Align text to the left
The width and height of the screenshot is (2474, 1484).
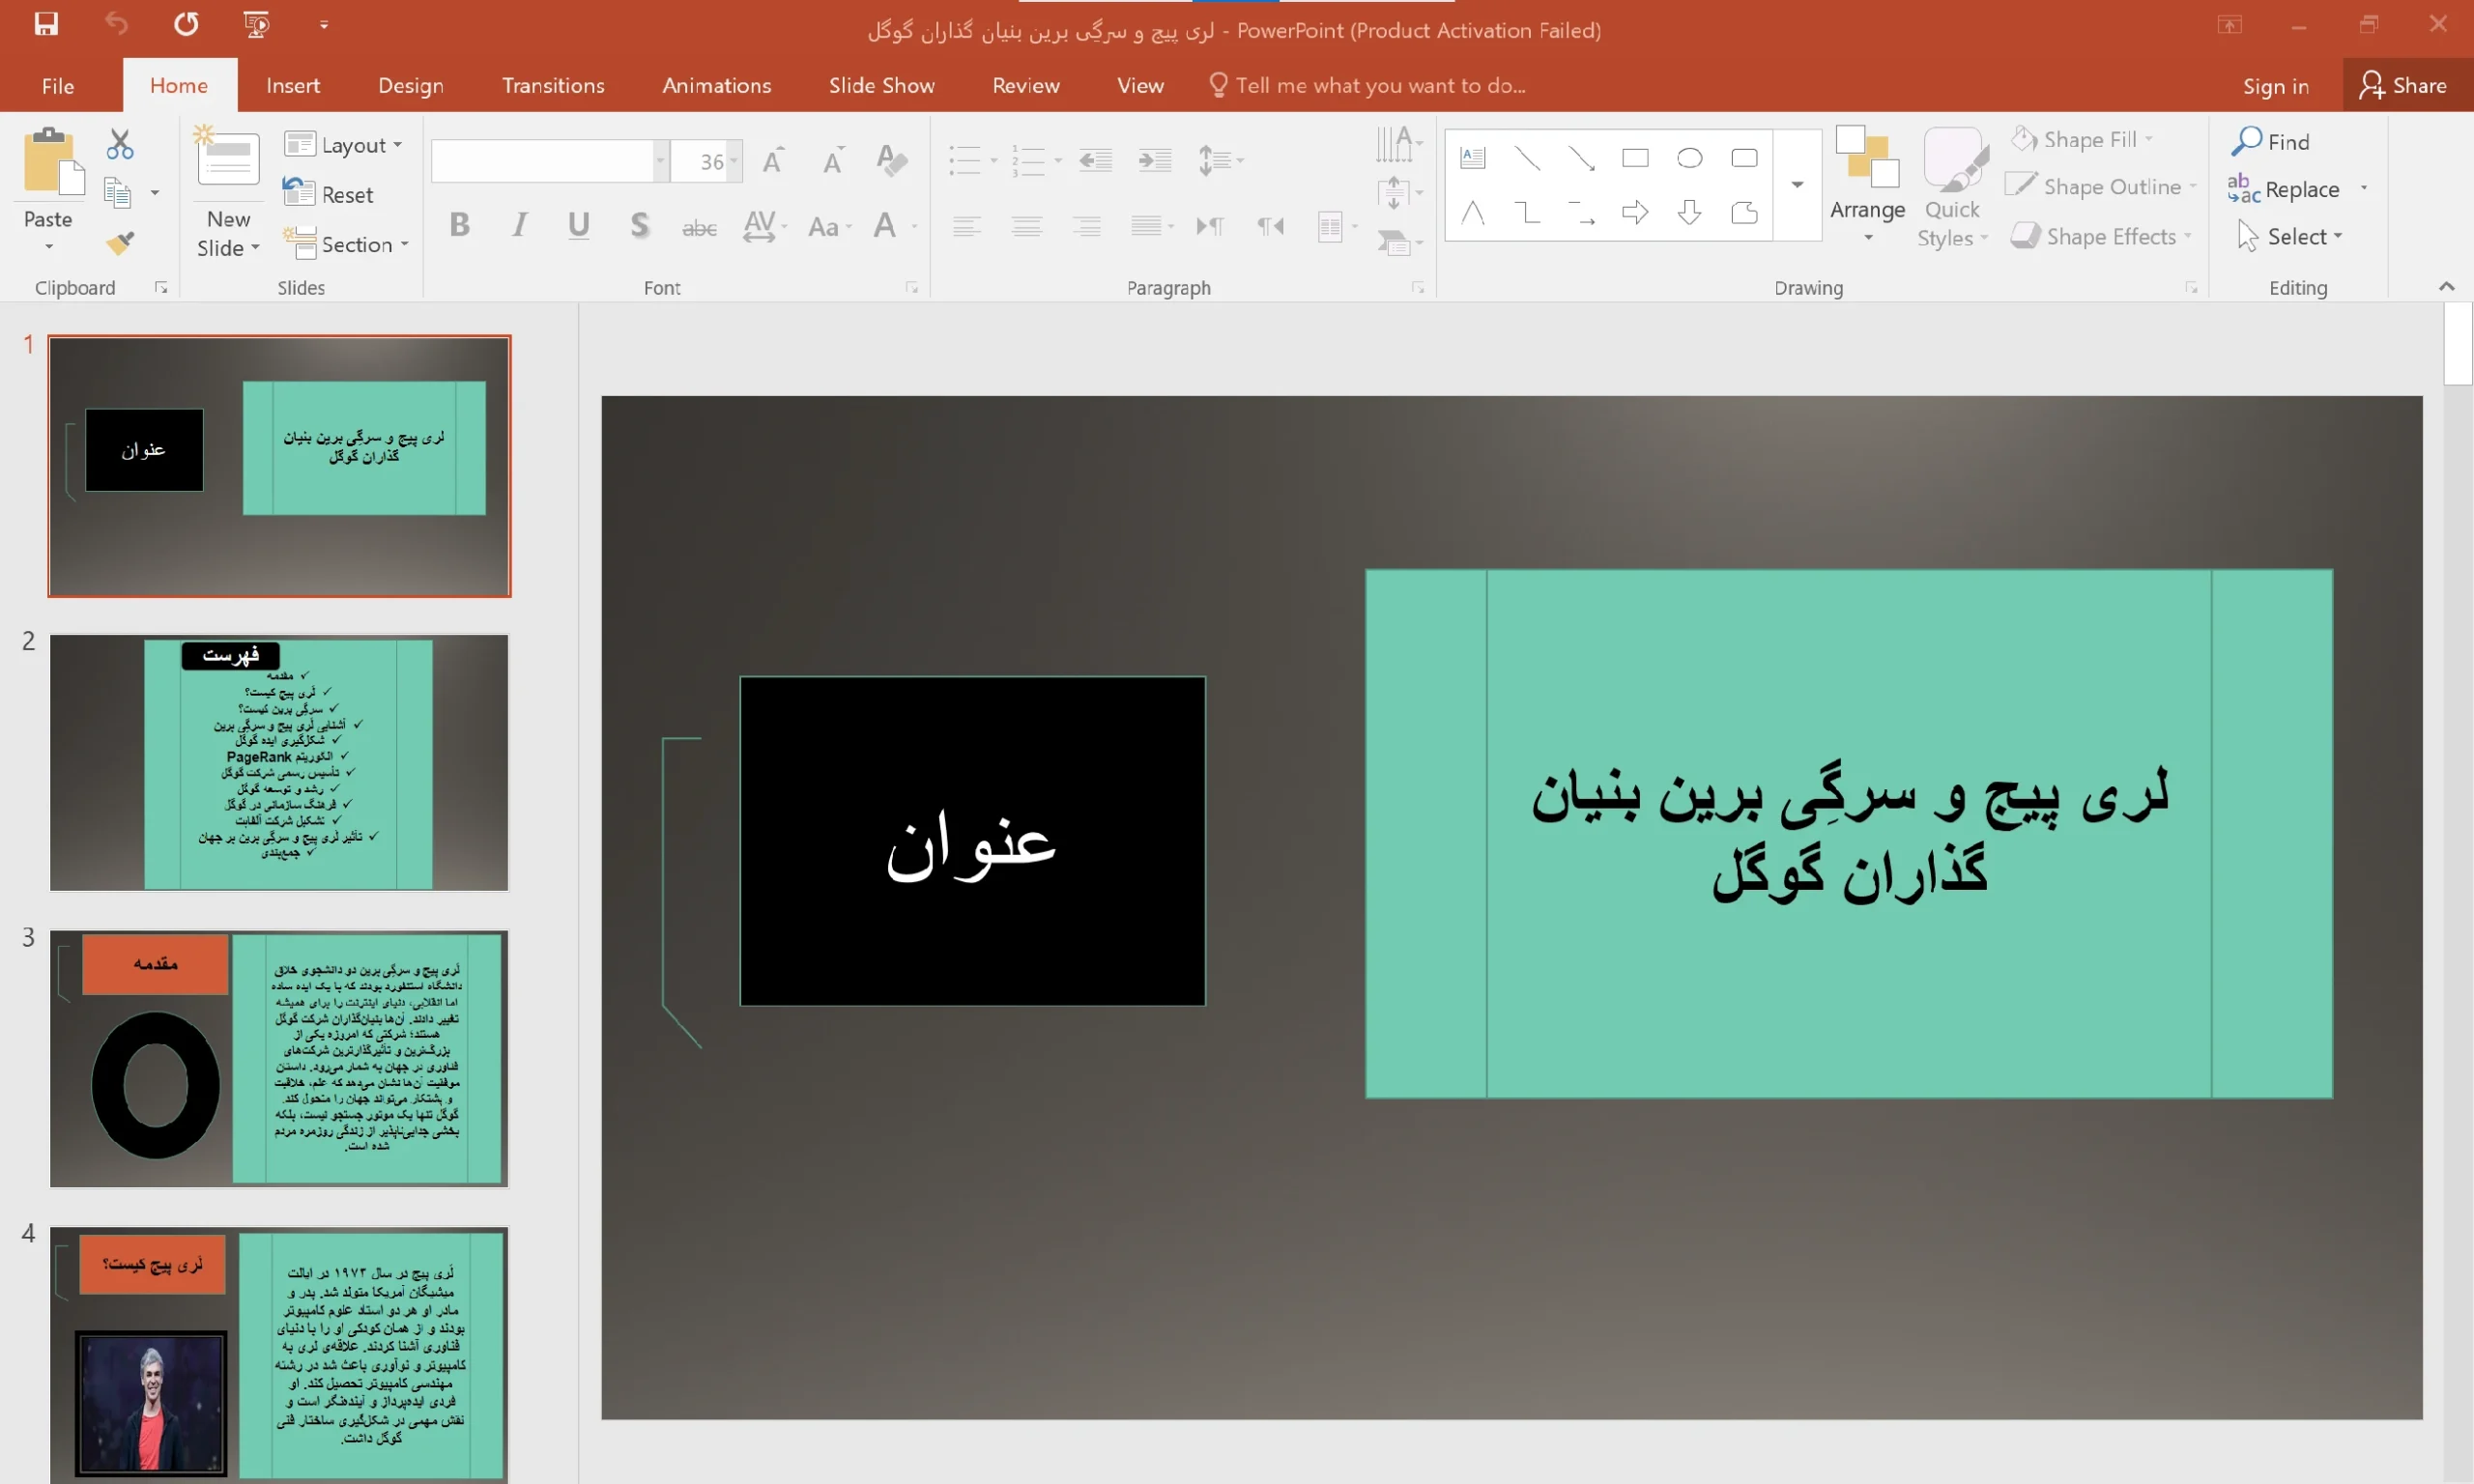click(966, 227)
